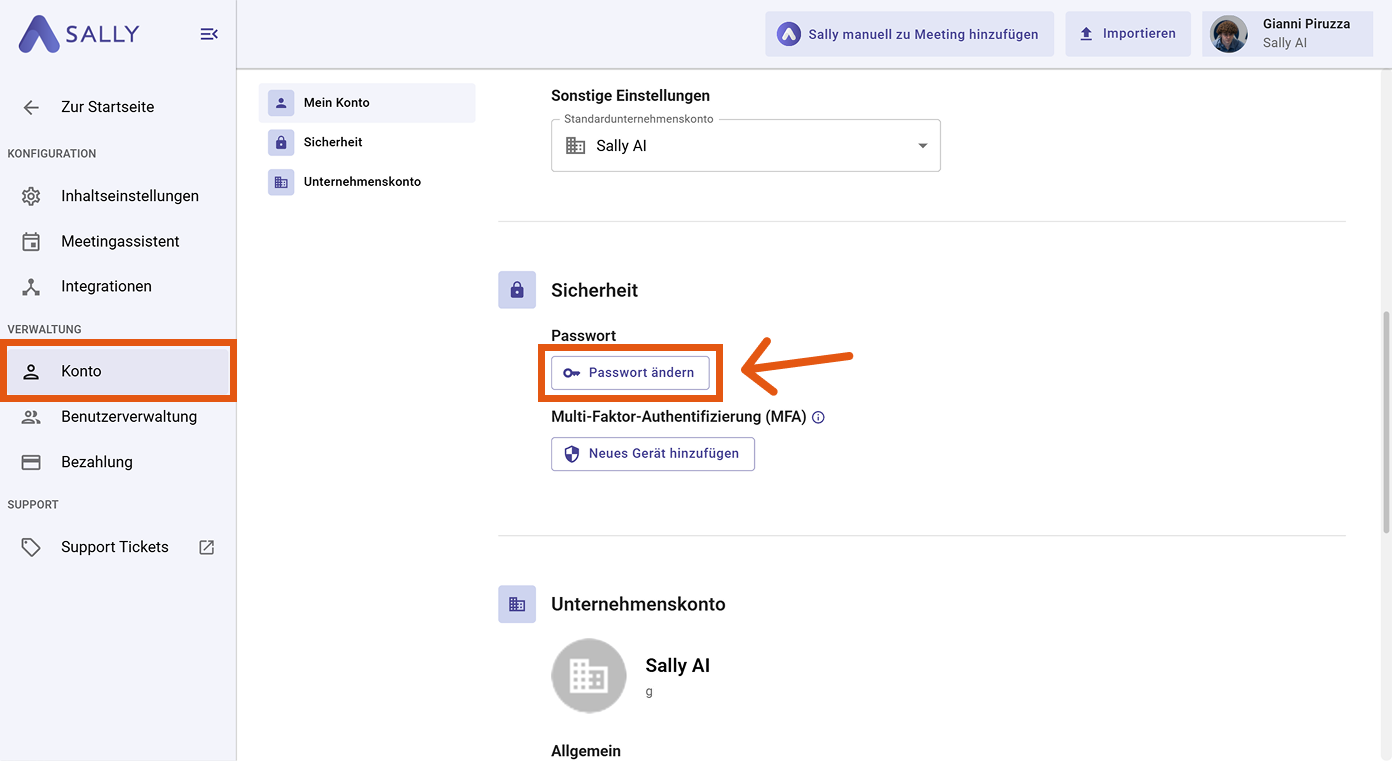Screen dimensions: 1392x761
Task: Click the back arrow for Zur Startseite
Action: tap(31, 107)
